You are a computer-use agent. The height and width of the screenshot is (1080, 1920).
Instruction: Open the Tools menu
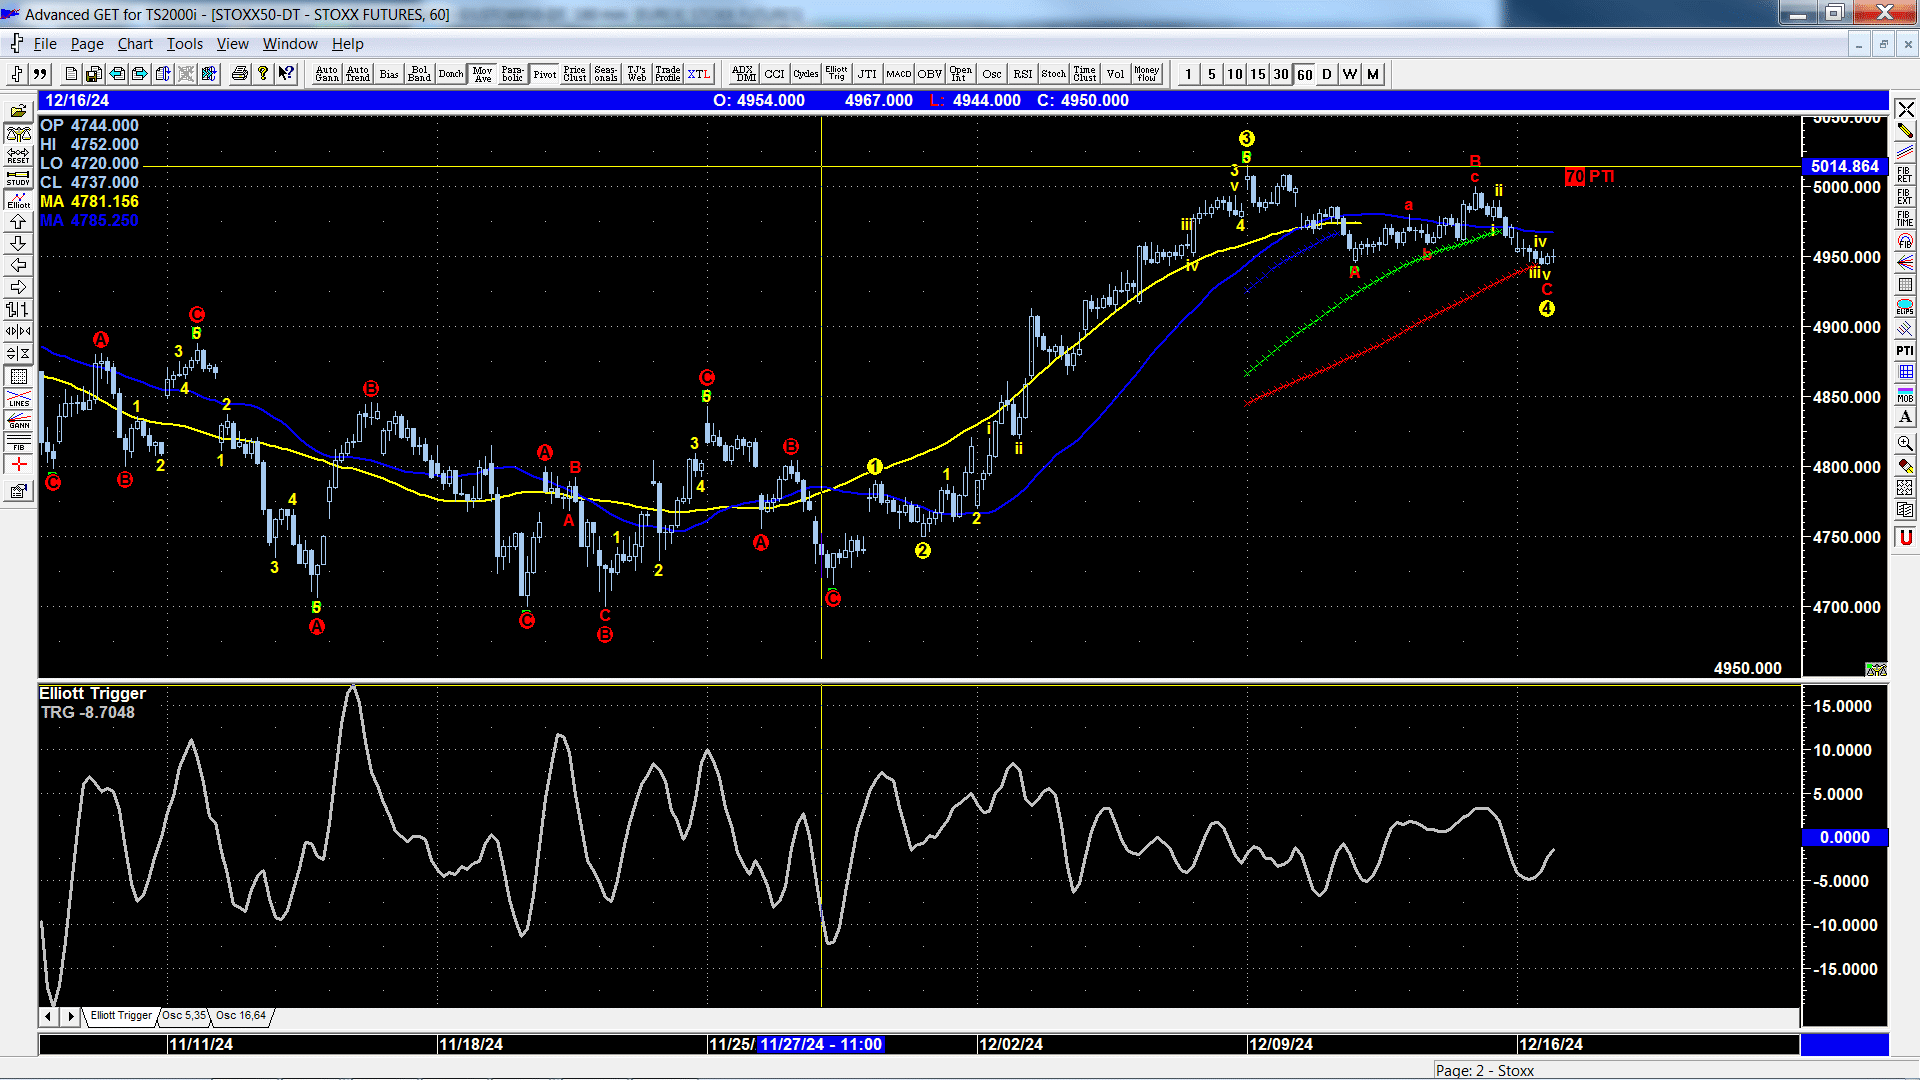click(184, 44)
